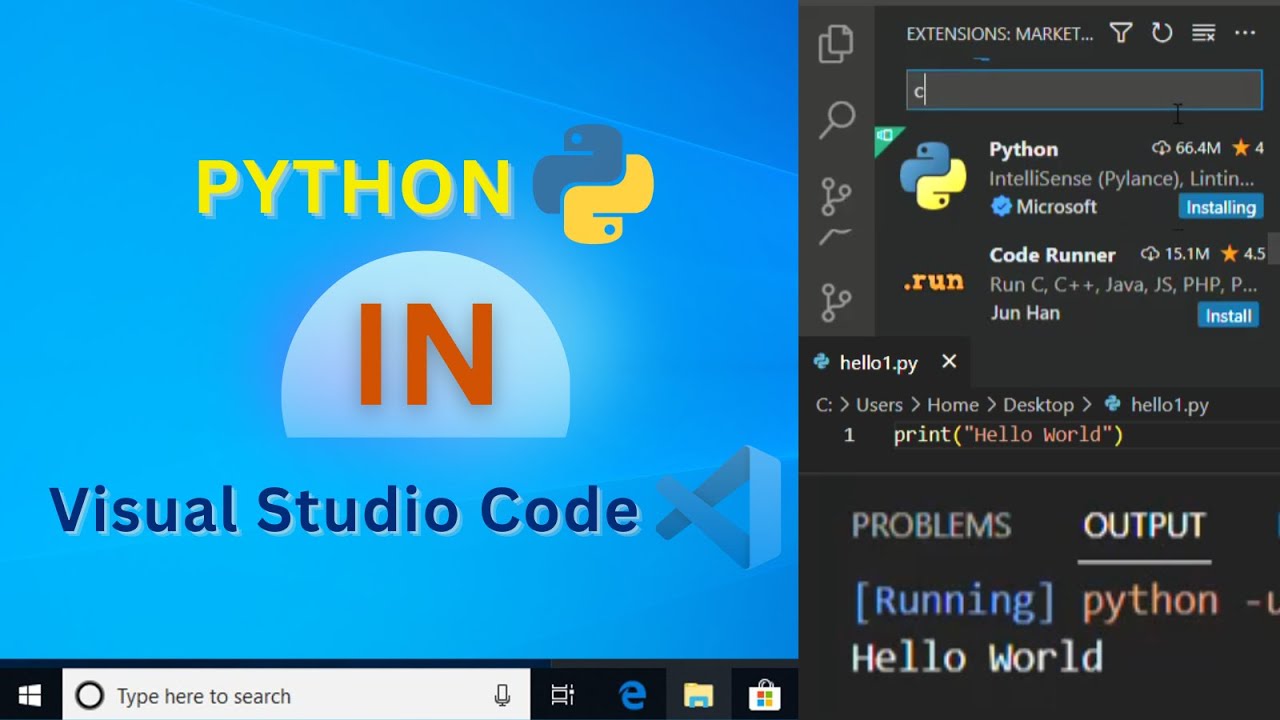Switch to the PROBLEMS panel tab

coord(931,526)
